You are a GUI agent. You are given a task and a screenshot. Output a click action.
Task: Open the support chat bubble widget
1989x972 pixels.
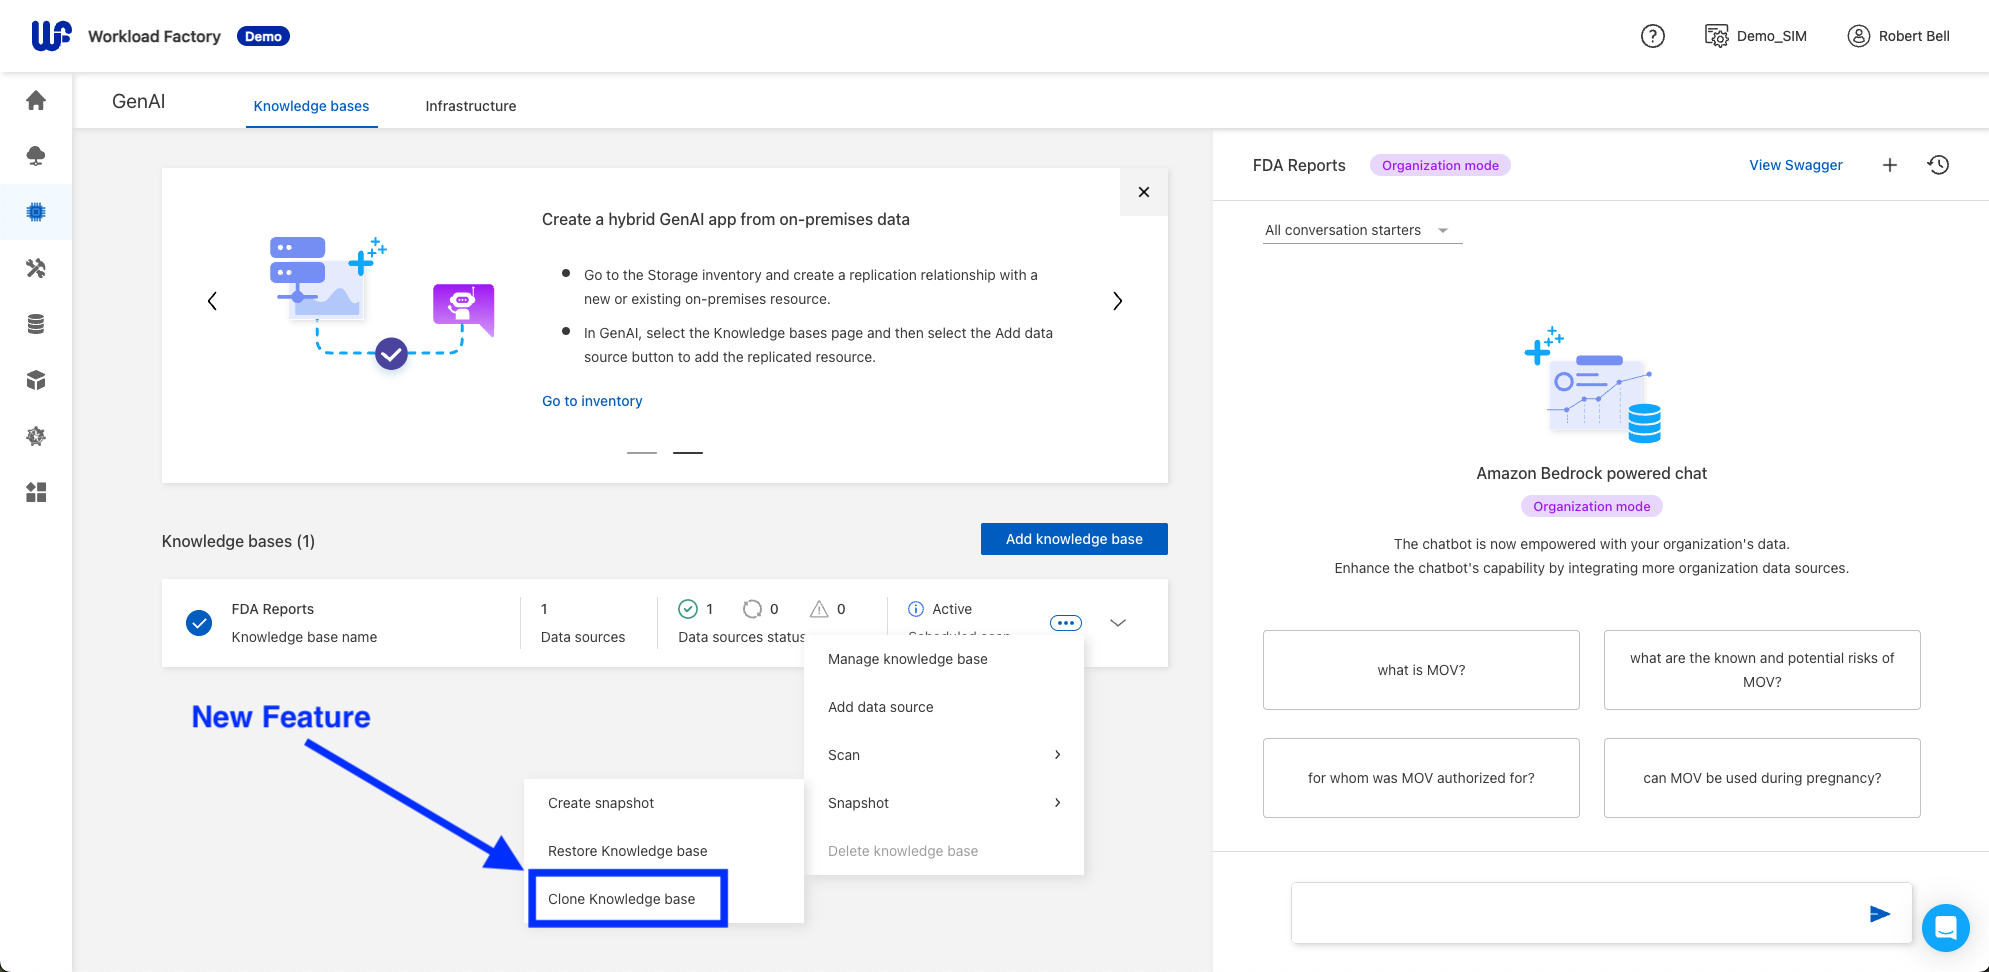1945,928
